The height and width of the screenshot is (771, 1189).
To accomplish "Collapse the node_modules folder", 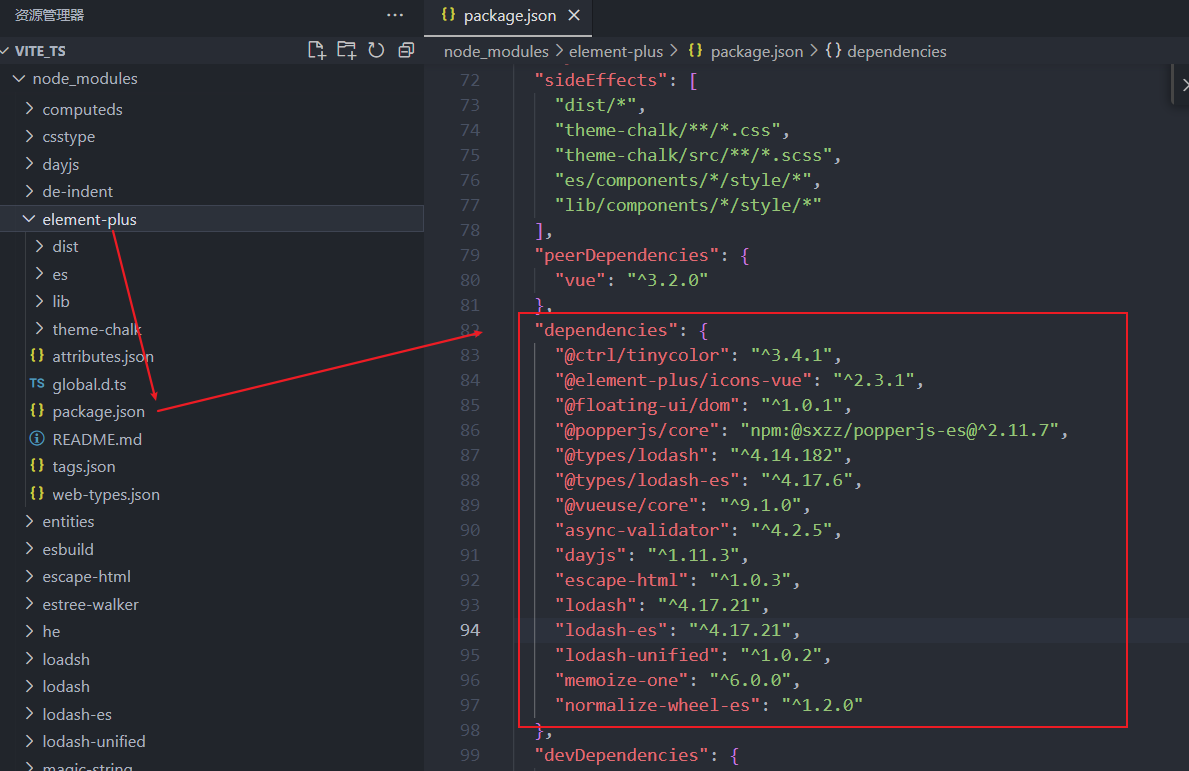I will click(85, 79).
